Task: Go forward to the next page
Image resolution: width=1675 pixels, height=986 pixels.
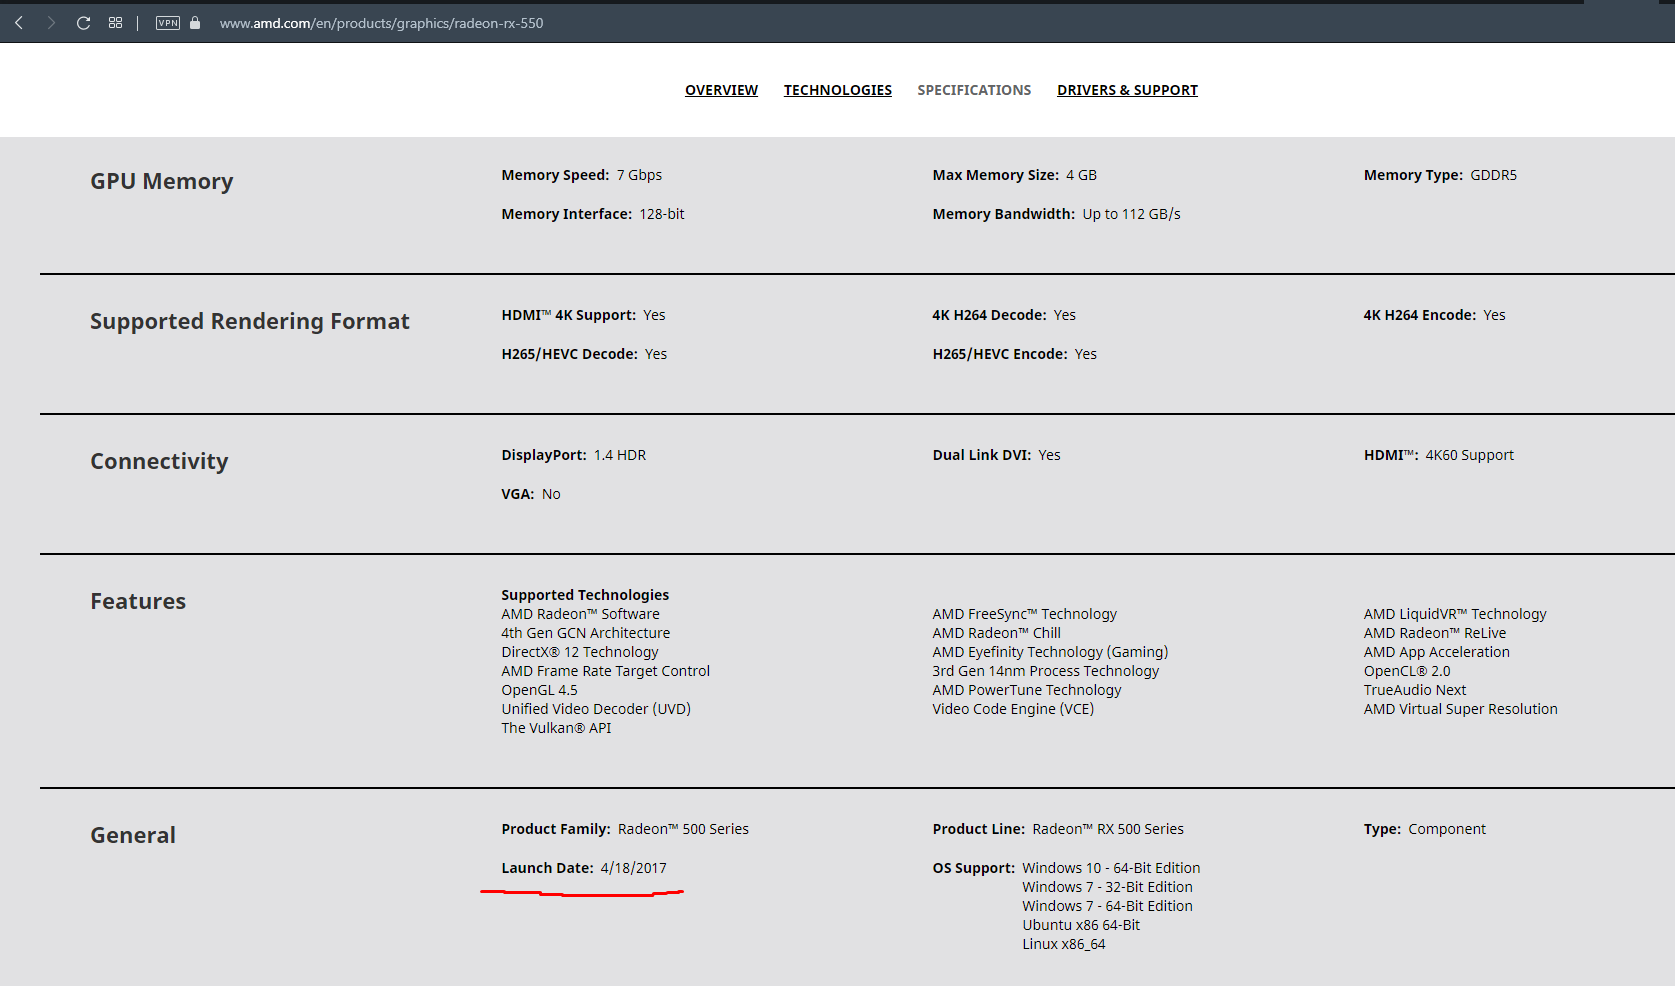Action: point(51,23)
